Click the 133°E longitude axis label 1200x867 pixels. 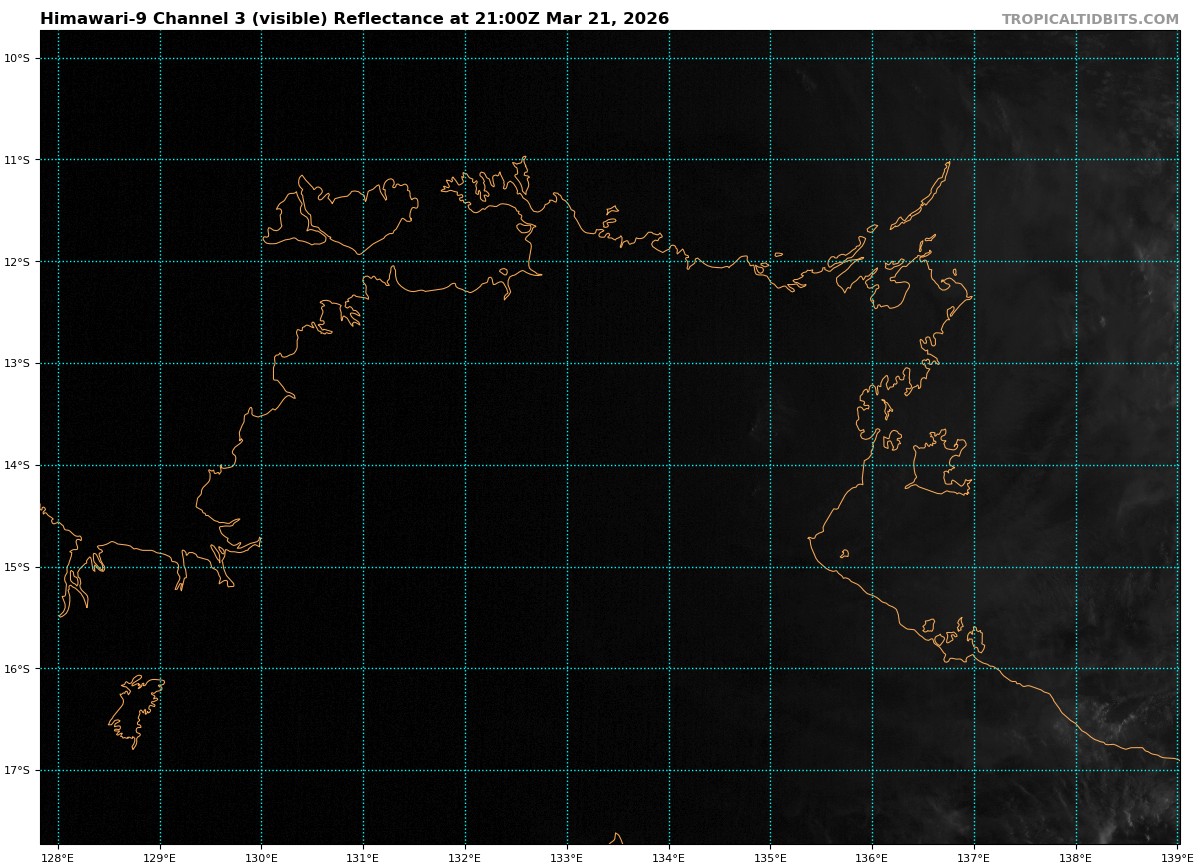(x=567, y=857)
